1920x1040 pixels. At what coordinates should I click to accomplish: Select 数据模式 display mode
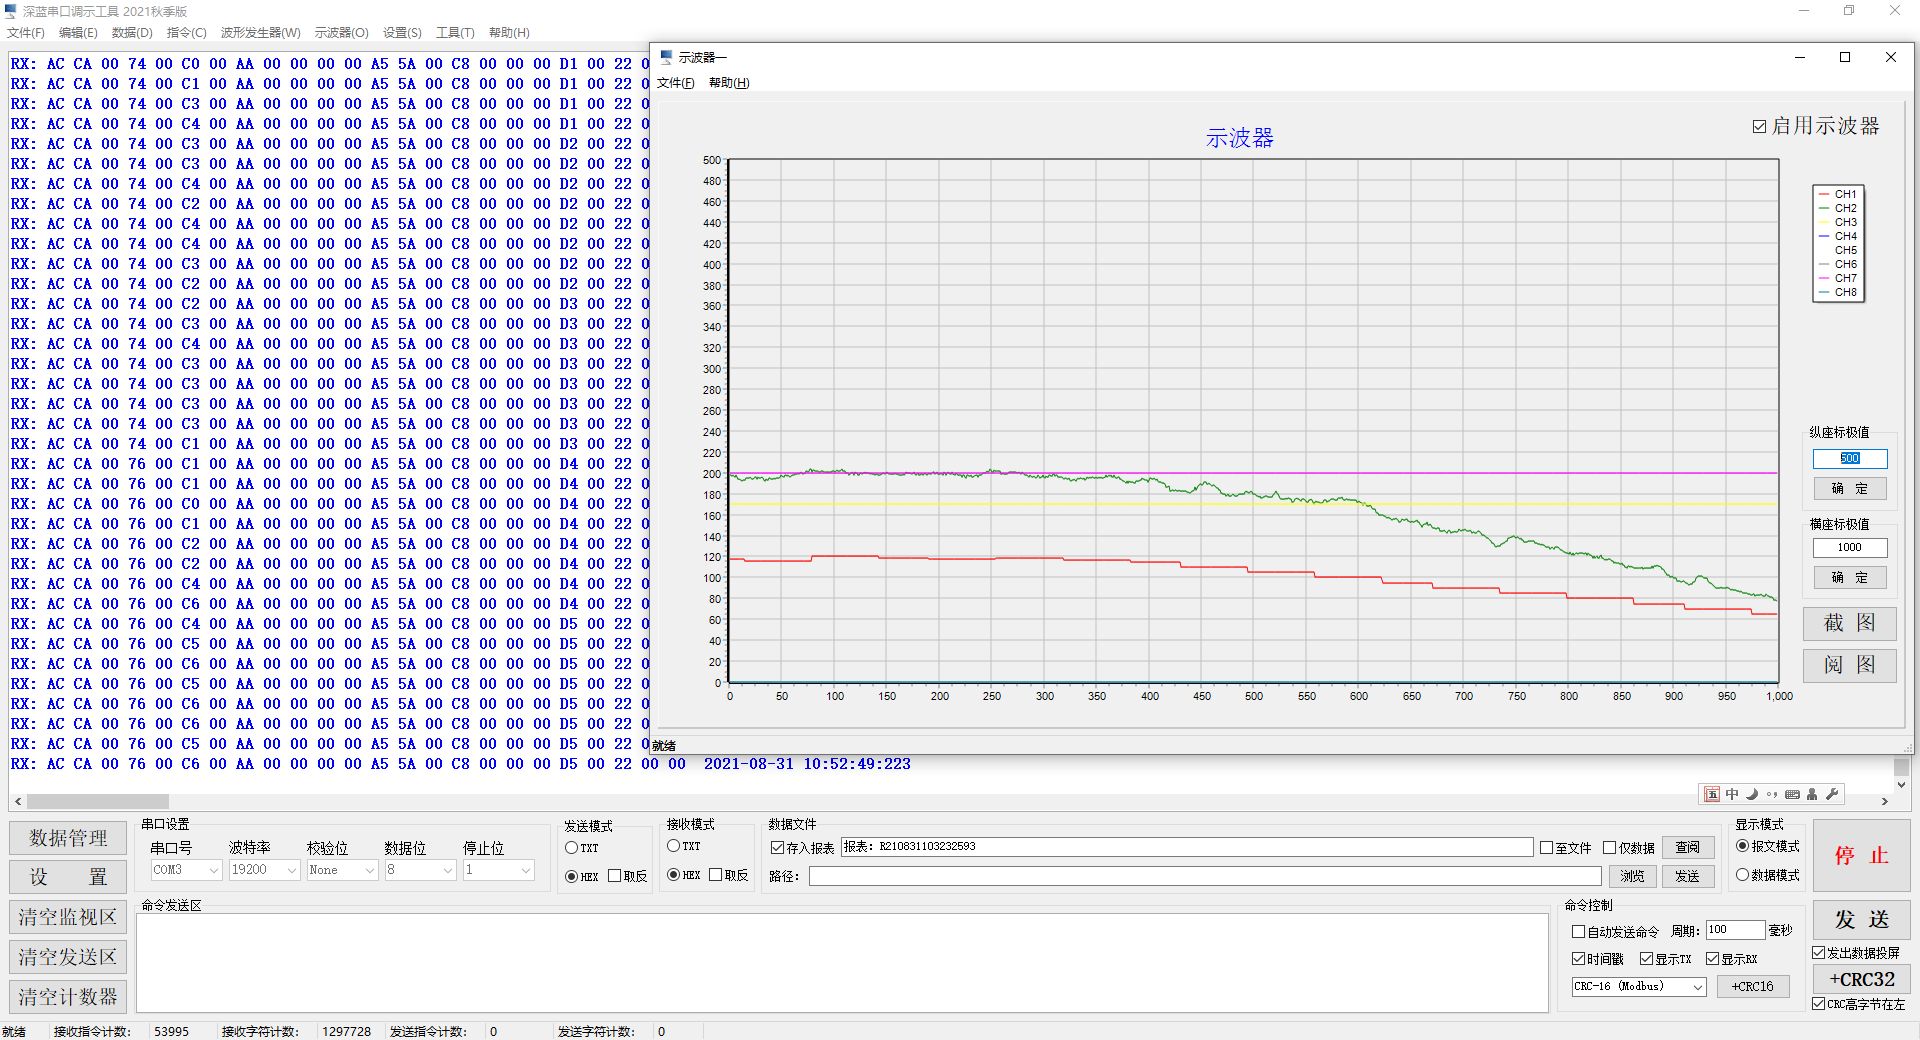click(1742, 874)
